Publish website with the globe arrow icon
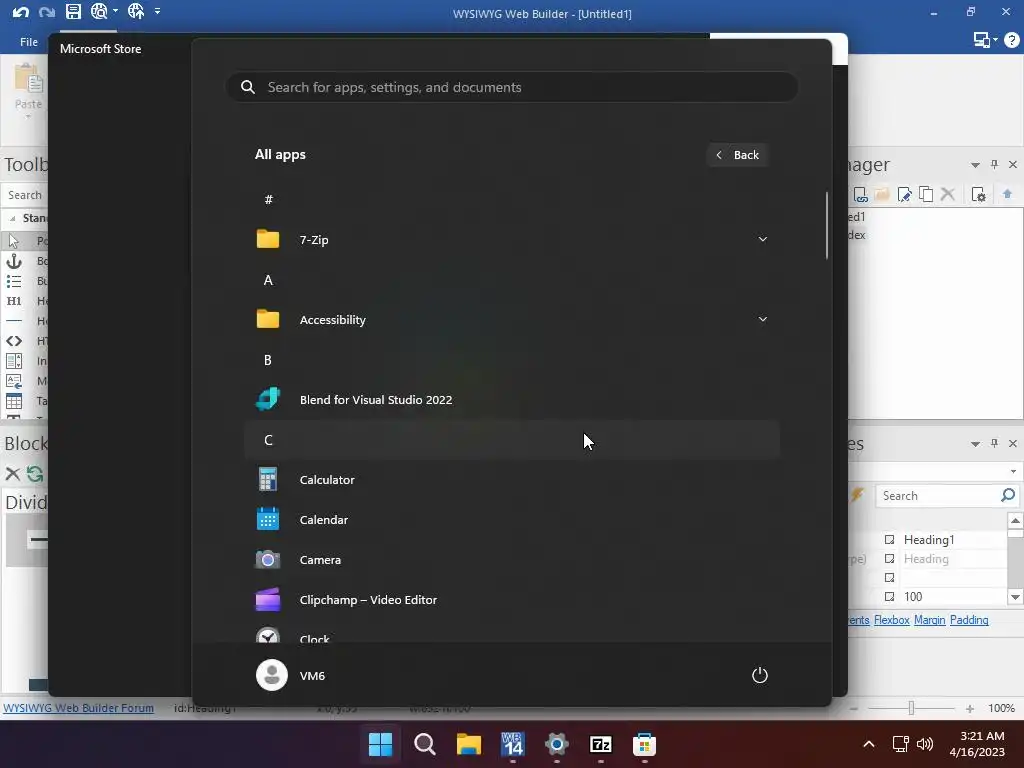The image size is (1024, 768). point(136,11)
